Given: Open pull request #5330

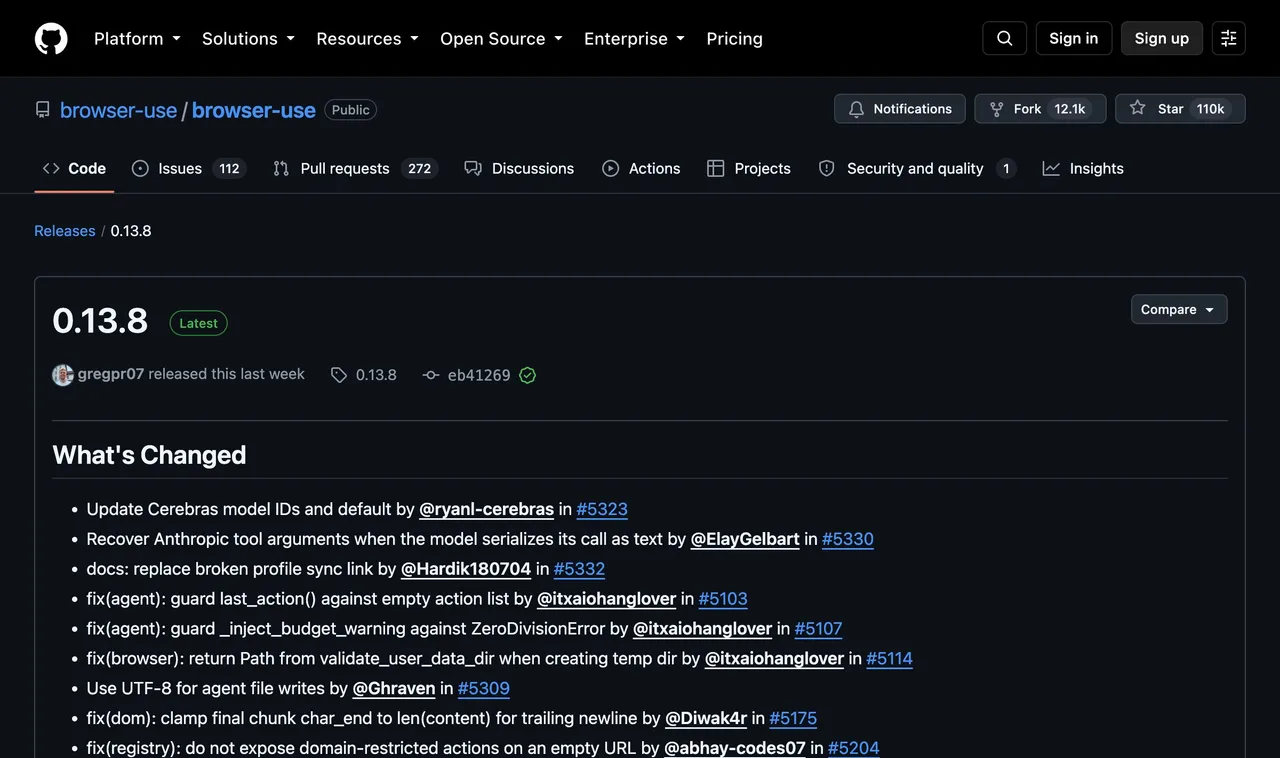Looking at the screenshot, I should (848, 539).
